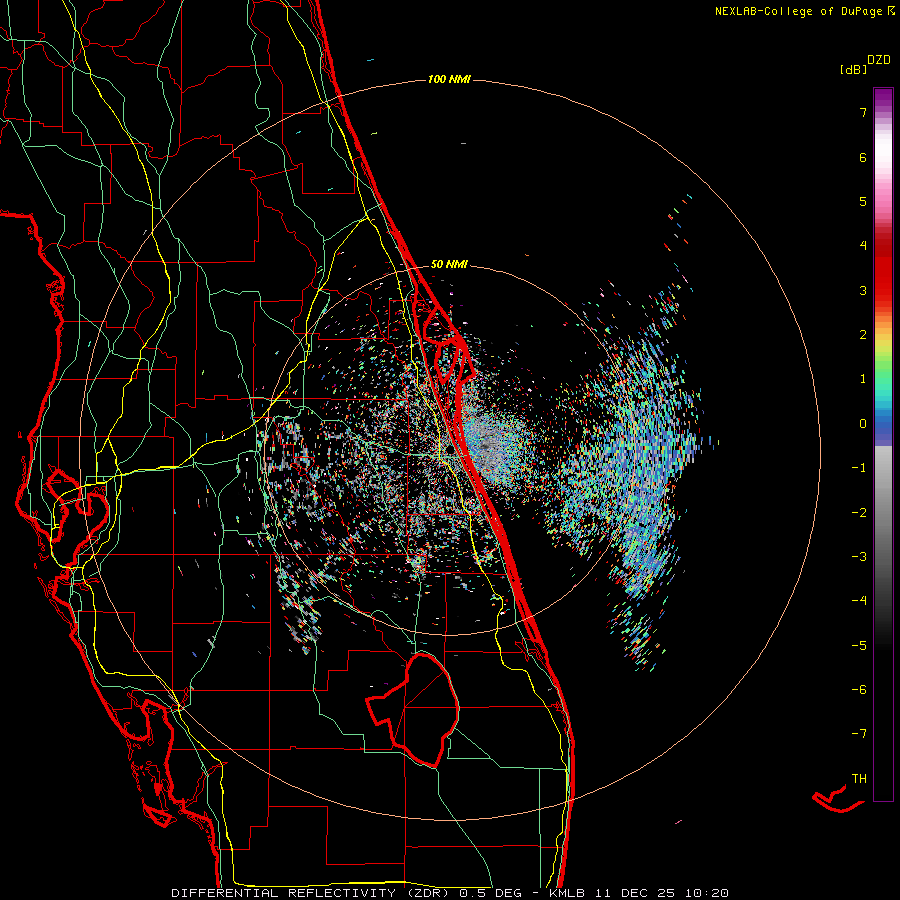Click the -6 value on color scale
The width and height of the screenshot is (900, 900).
859,689
